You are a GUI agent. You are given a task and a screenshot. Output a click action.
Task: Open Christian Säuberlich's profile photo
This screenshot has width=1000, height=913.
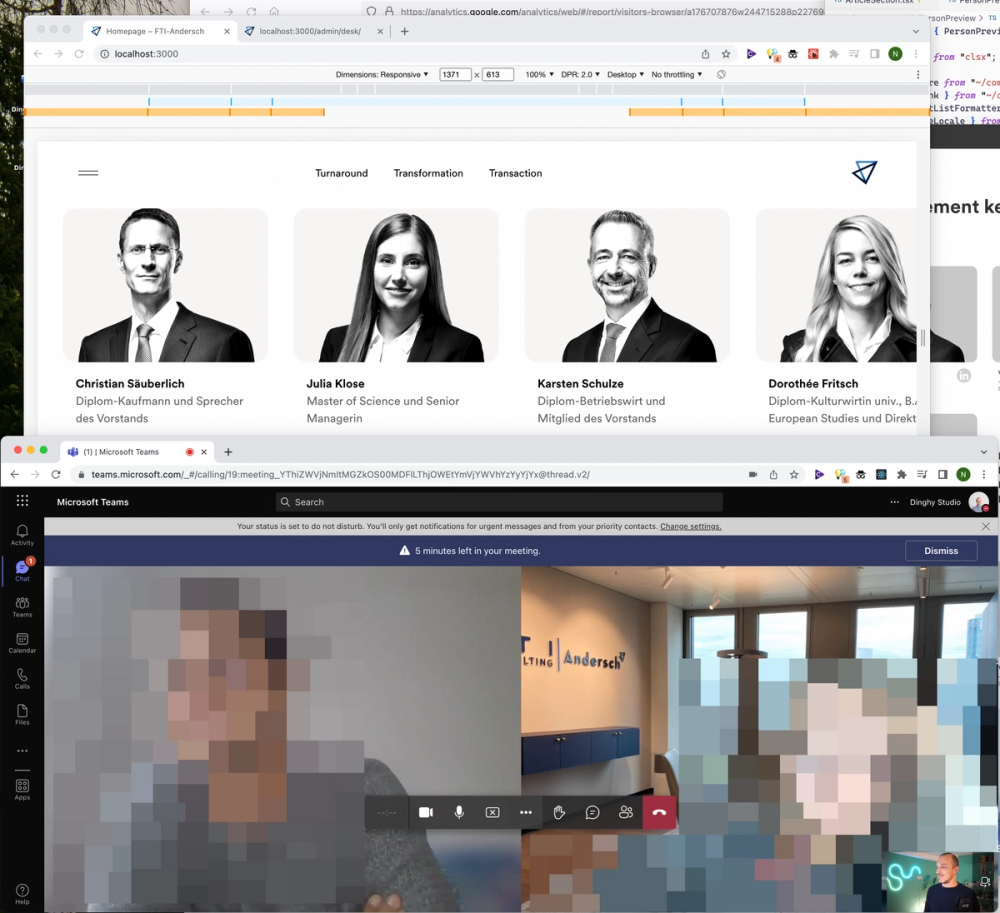tap(165, 285)
